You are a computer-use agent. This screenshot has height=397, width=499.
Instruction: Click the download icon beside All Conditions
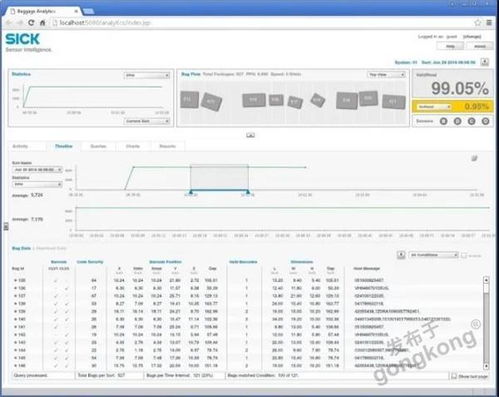point(401,255)
